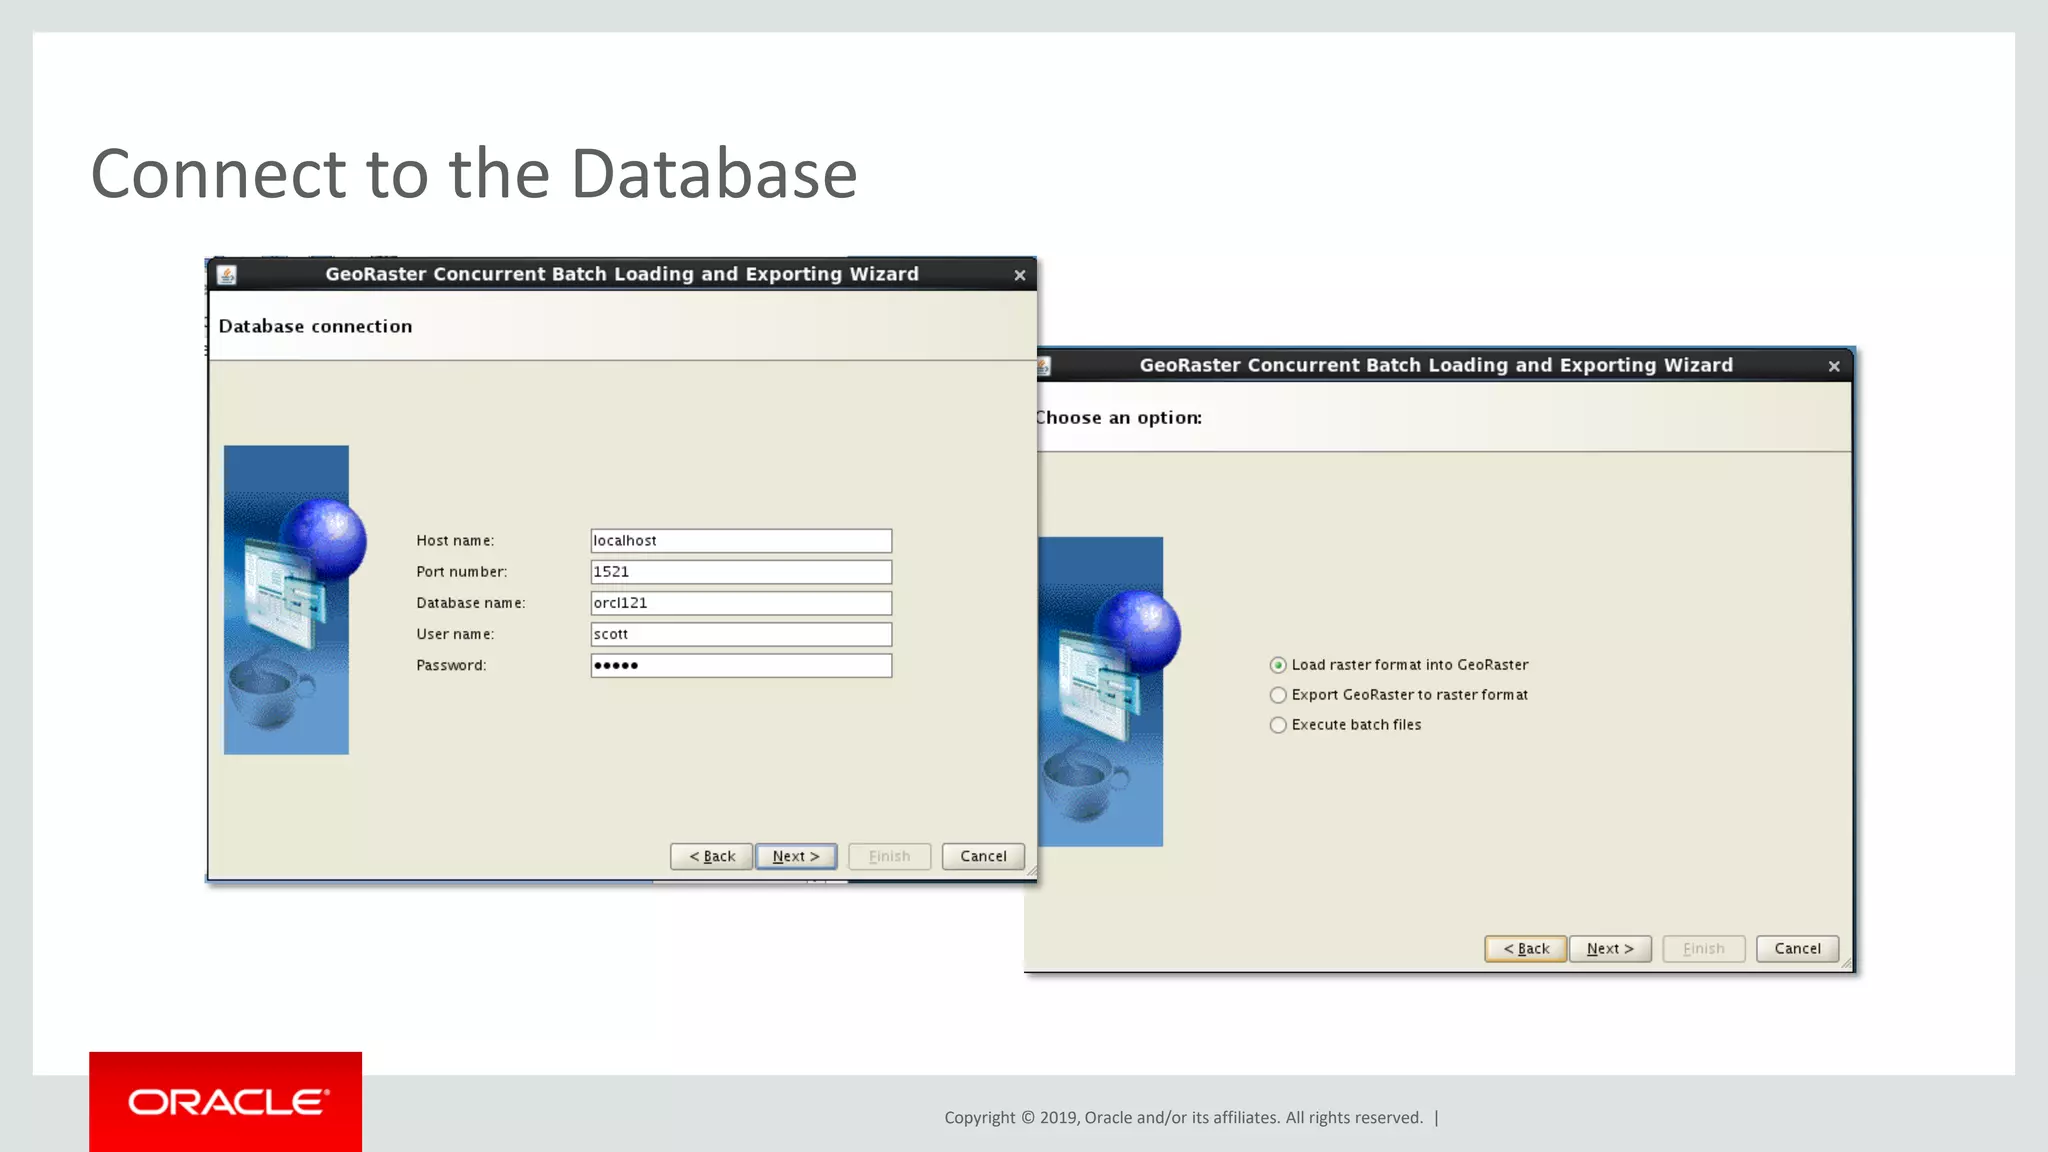Click Next in the Database connection window
The image size is (2048, 1152).
(796, 856)
